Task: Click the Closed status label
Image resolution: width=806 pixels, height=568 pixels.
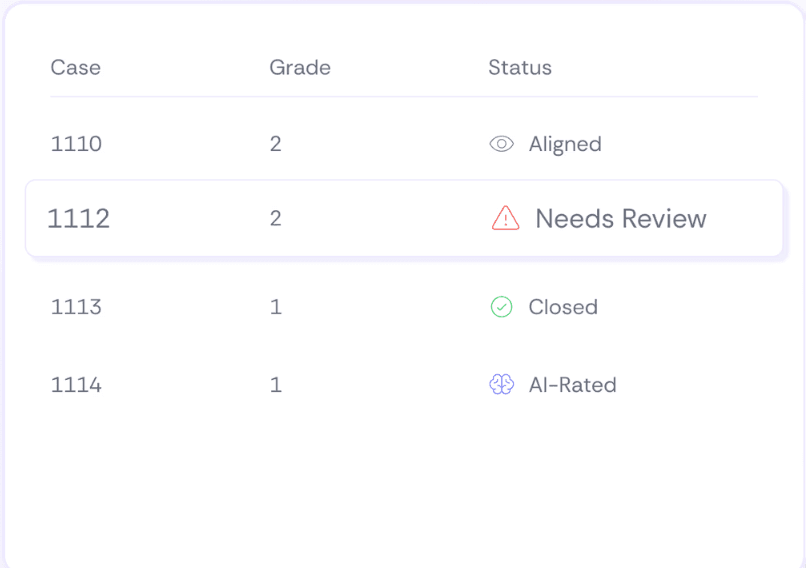Action: click(563, 307)
